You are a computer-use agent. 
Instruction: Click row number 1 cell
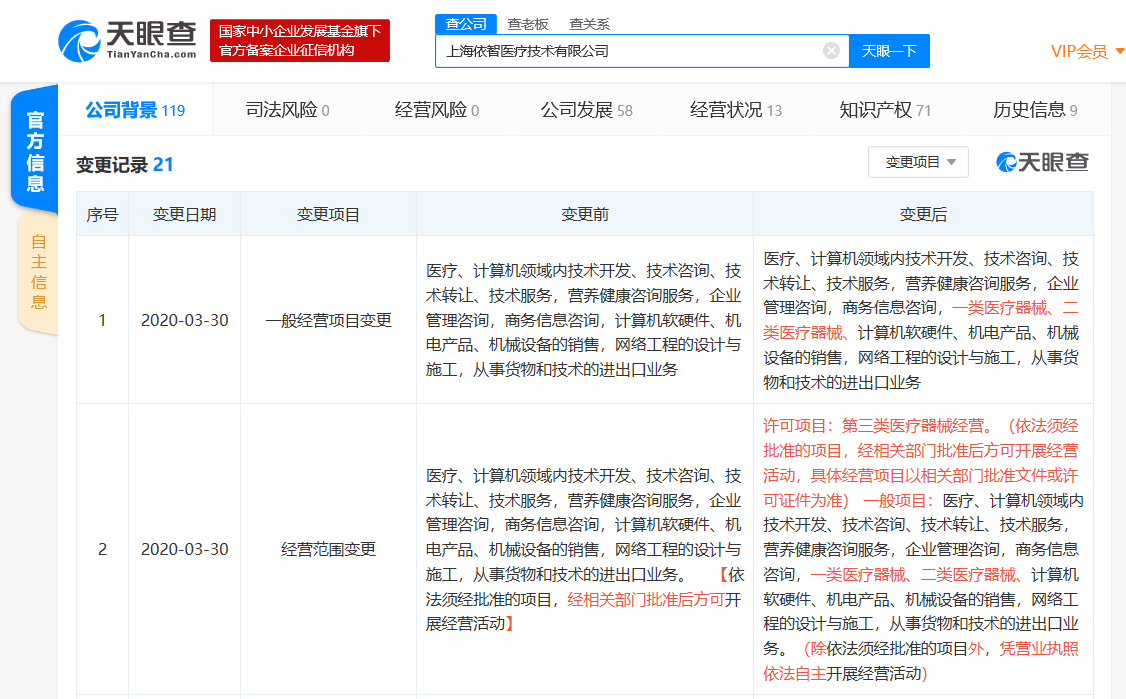102,320
